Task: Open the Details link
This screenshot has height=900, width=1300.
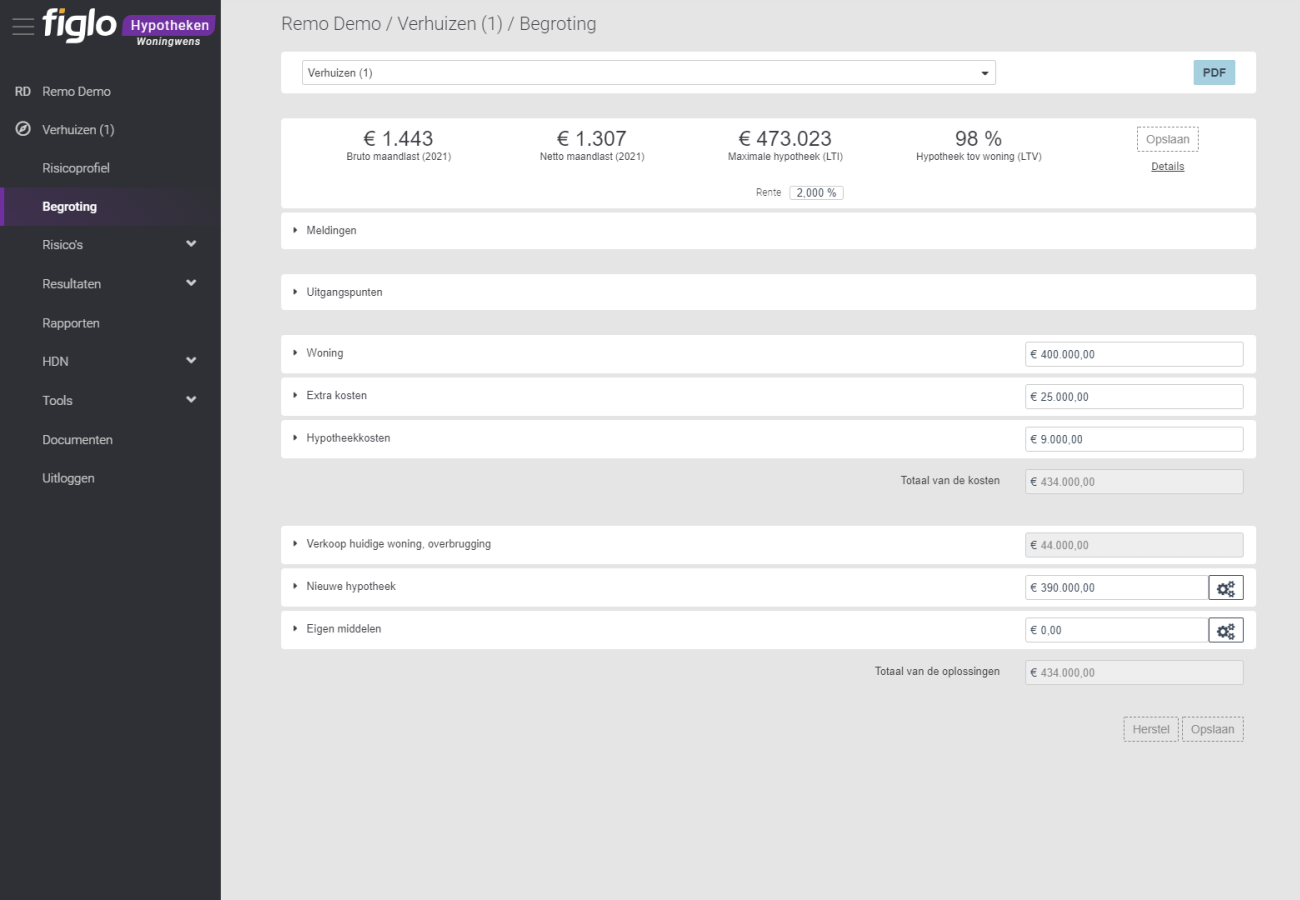Action: (x=1167, y=167)
